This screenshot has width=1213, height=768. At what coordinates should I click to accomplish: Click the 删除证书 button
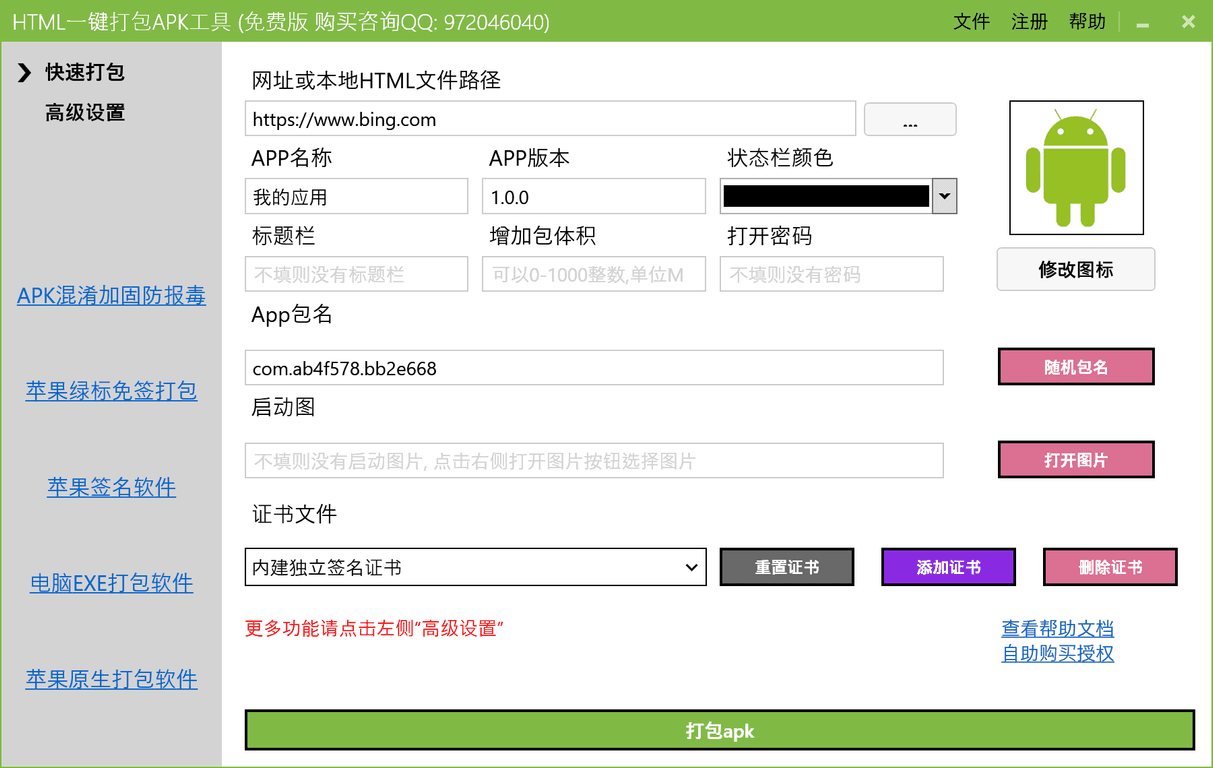(1109, 566)
